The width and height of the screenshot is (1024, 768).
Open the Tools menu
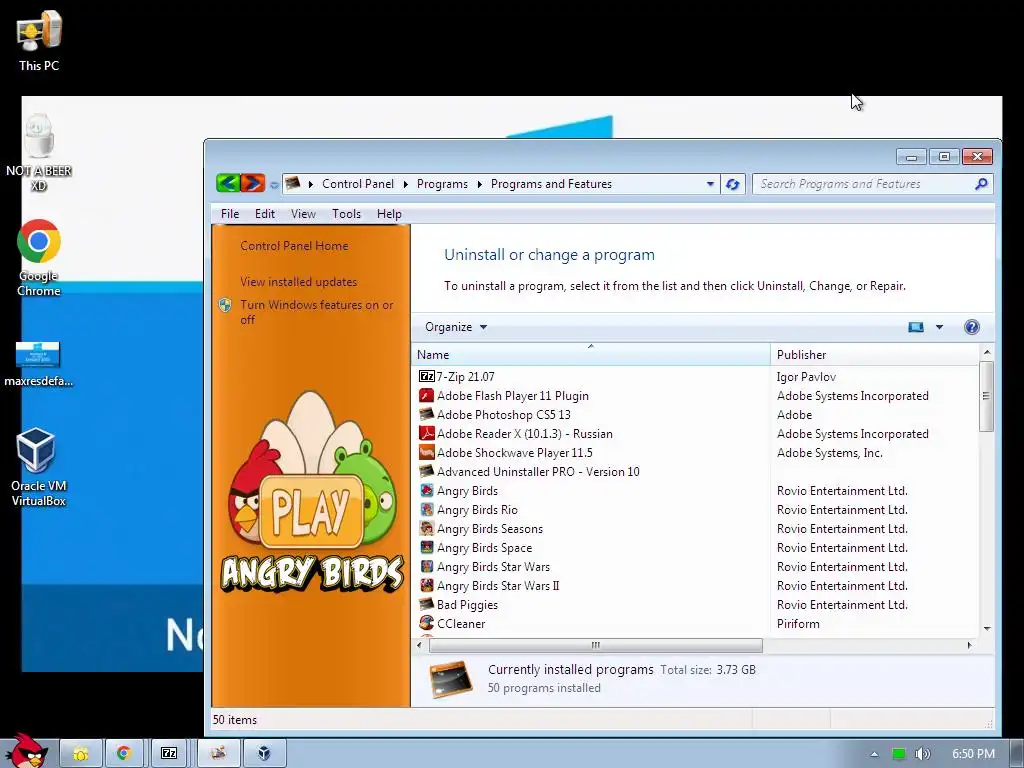click(346, 214)
